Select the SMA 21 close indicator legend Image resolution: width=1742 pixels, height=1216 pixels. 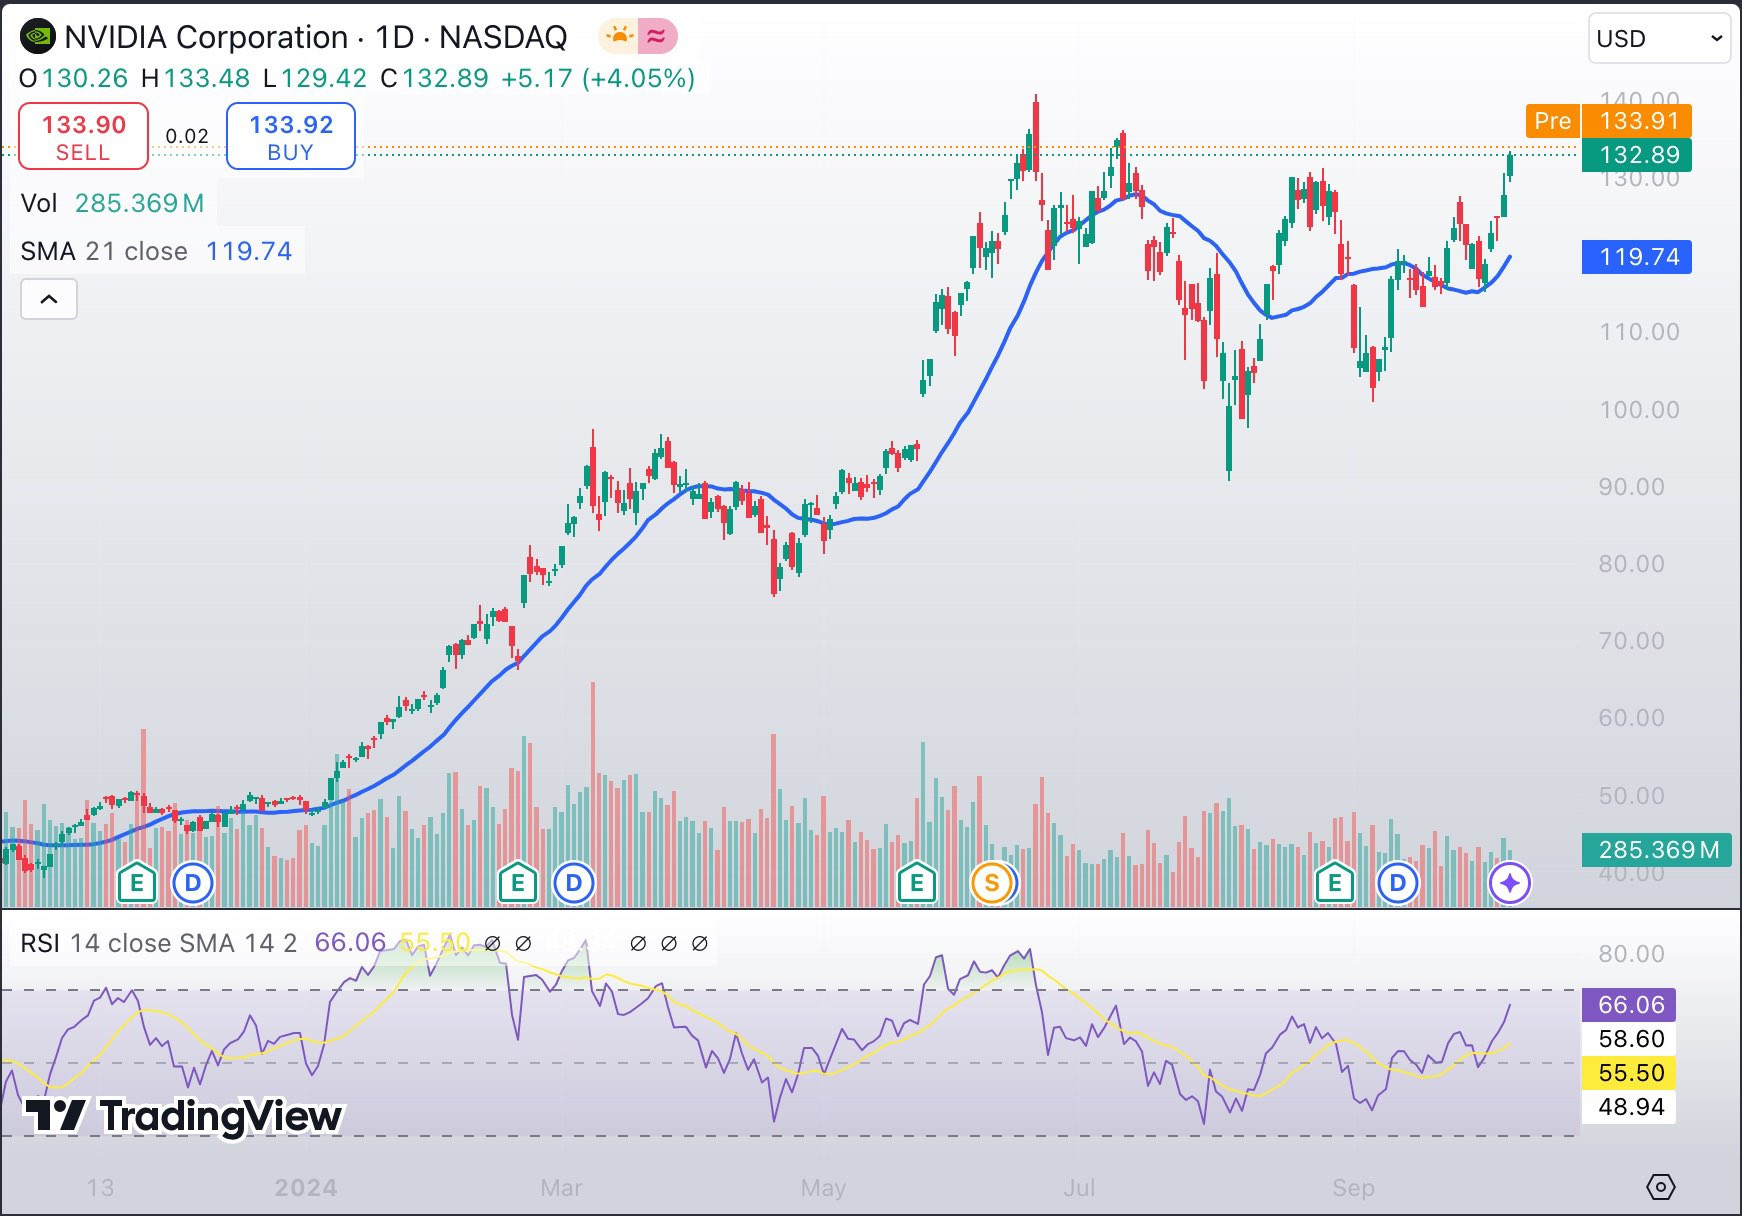point(156,251)
